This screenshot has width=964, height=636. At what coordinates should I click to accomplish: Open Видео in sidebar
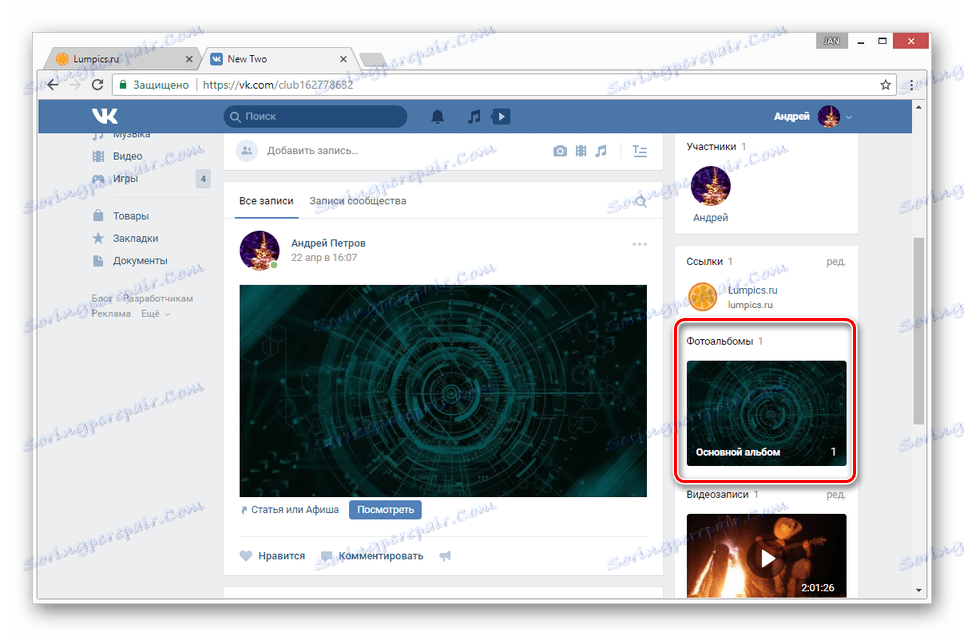pyautogui.click(x=127, y=156)
